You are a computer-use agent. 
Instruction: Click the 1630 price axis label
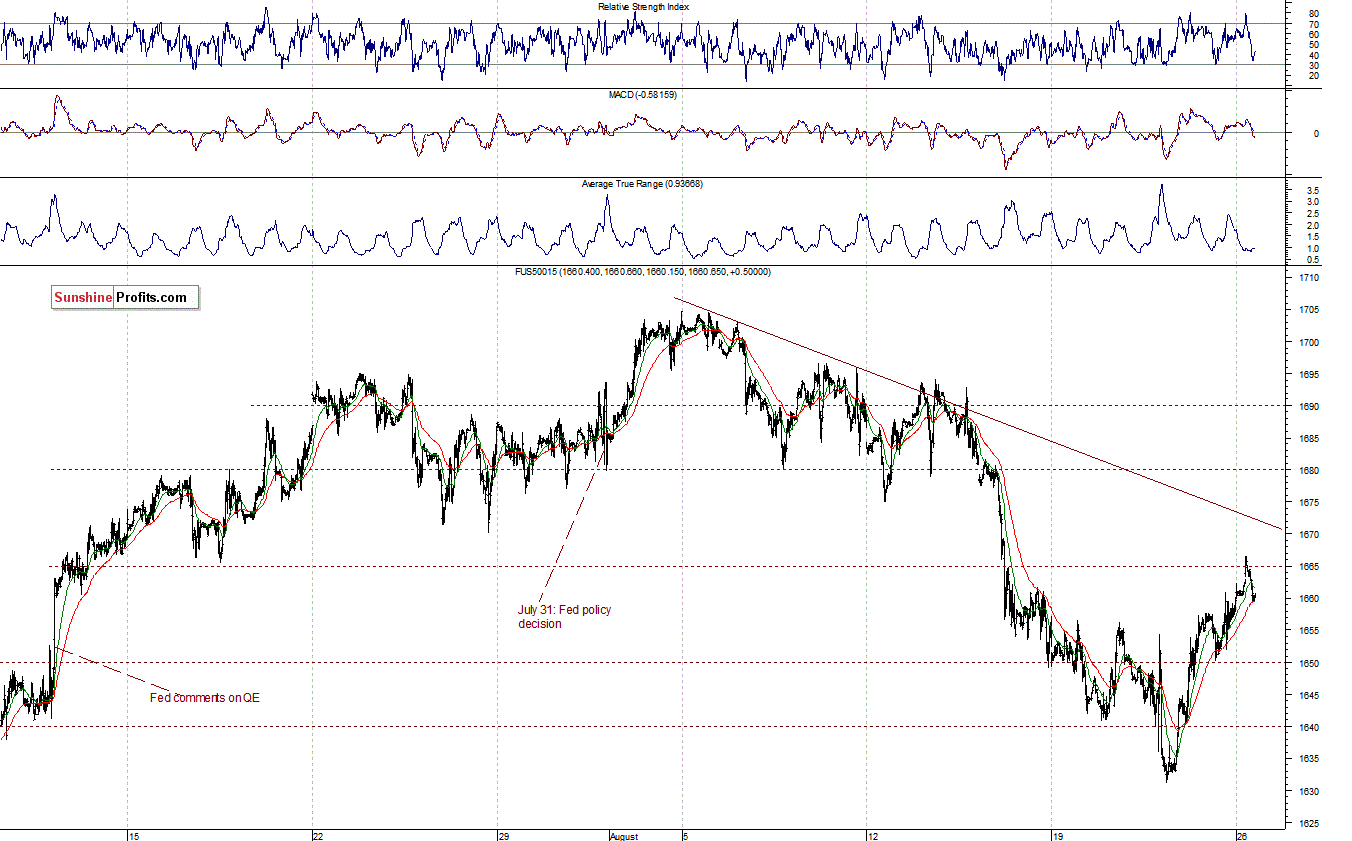pos(1311,790)
